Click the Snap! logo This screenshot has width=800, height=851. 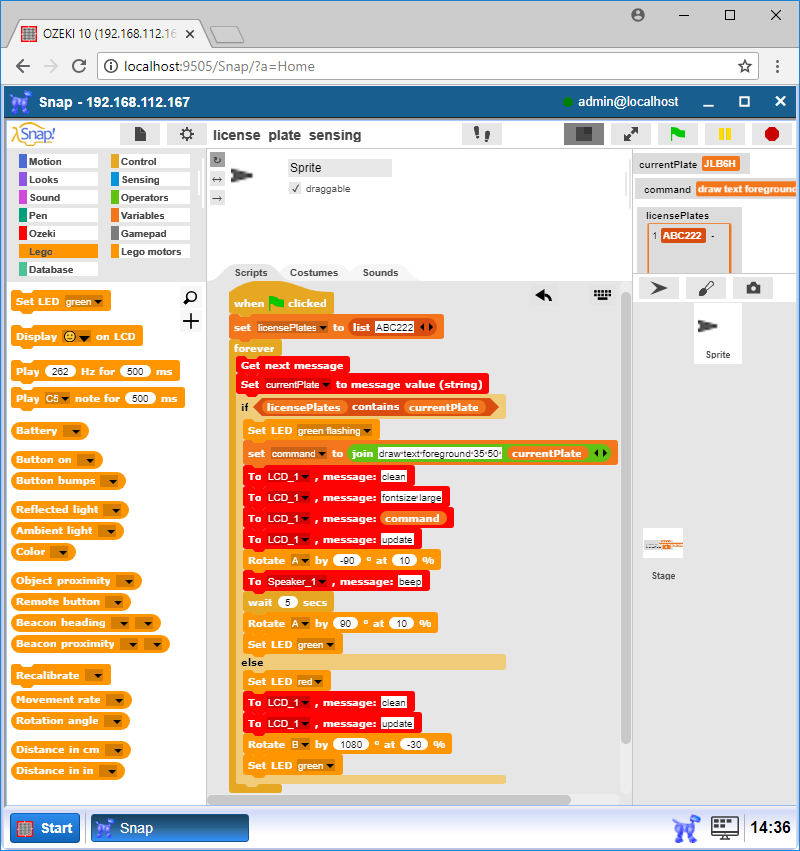[34, 134]
